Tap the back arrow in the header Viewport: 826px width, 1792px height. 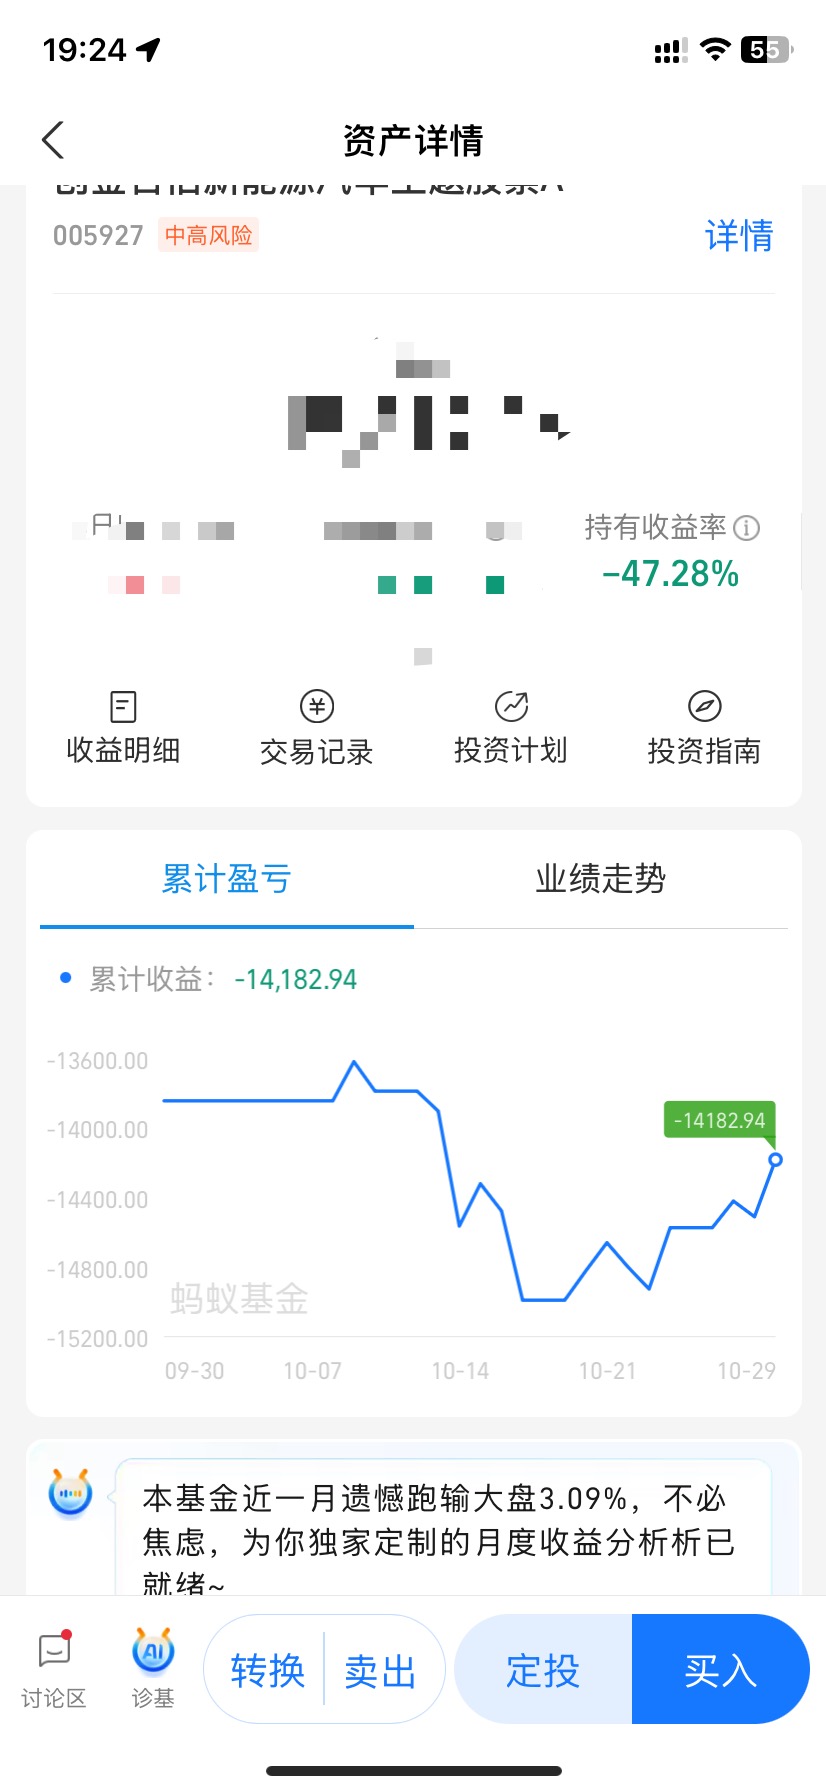point(53,140)
